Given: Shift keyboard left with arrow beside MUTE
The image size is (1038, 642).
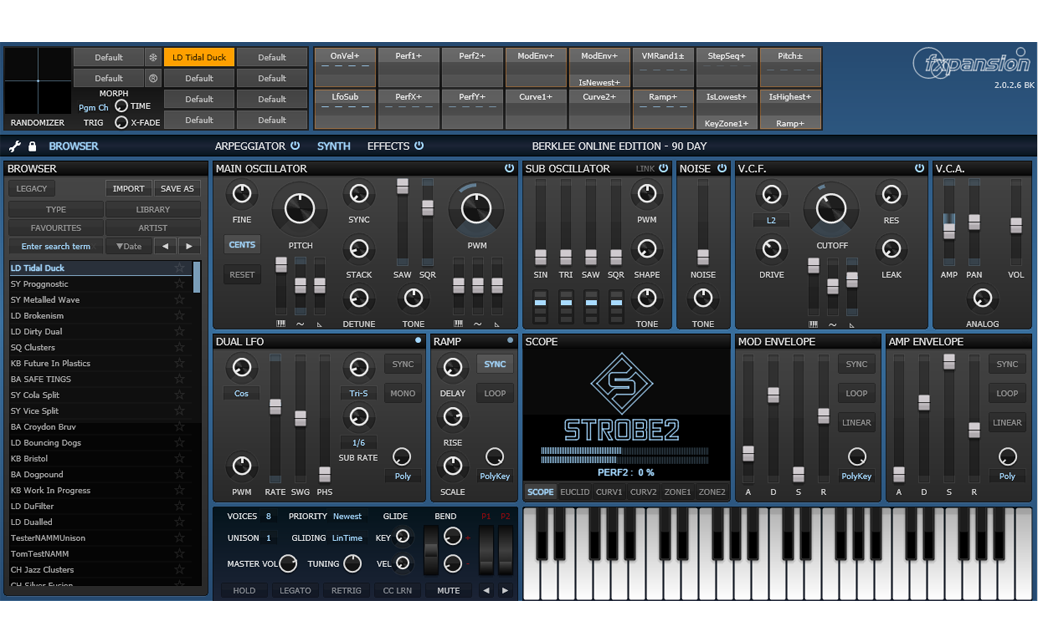Looking at the screenshot, I should 487,590.
